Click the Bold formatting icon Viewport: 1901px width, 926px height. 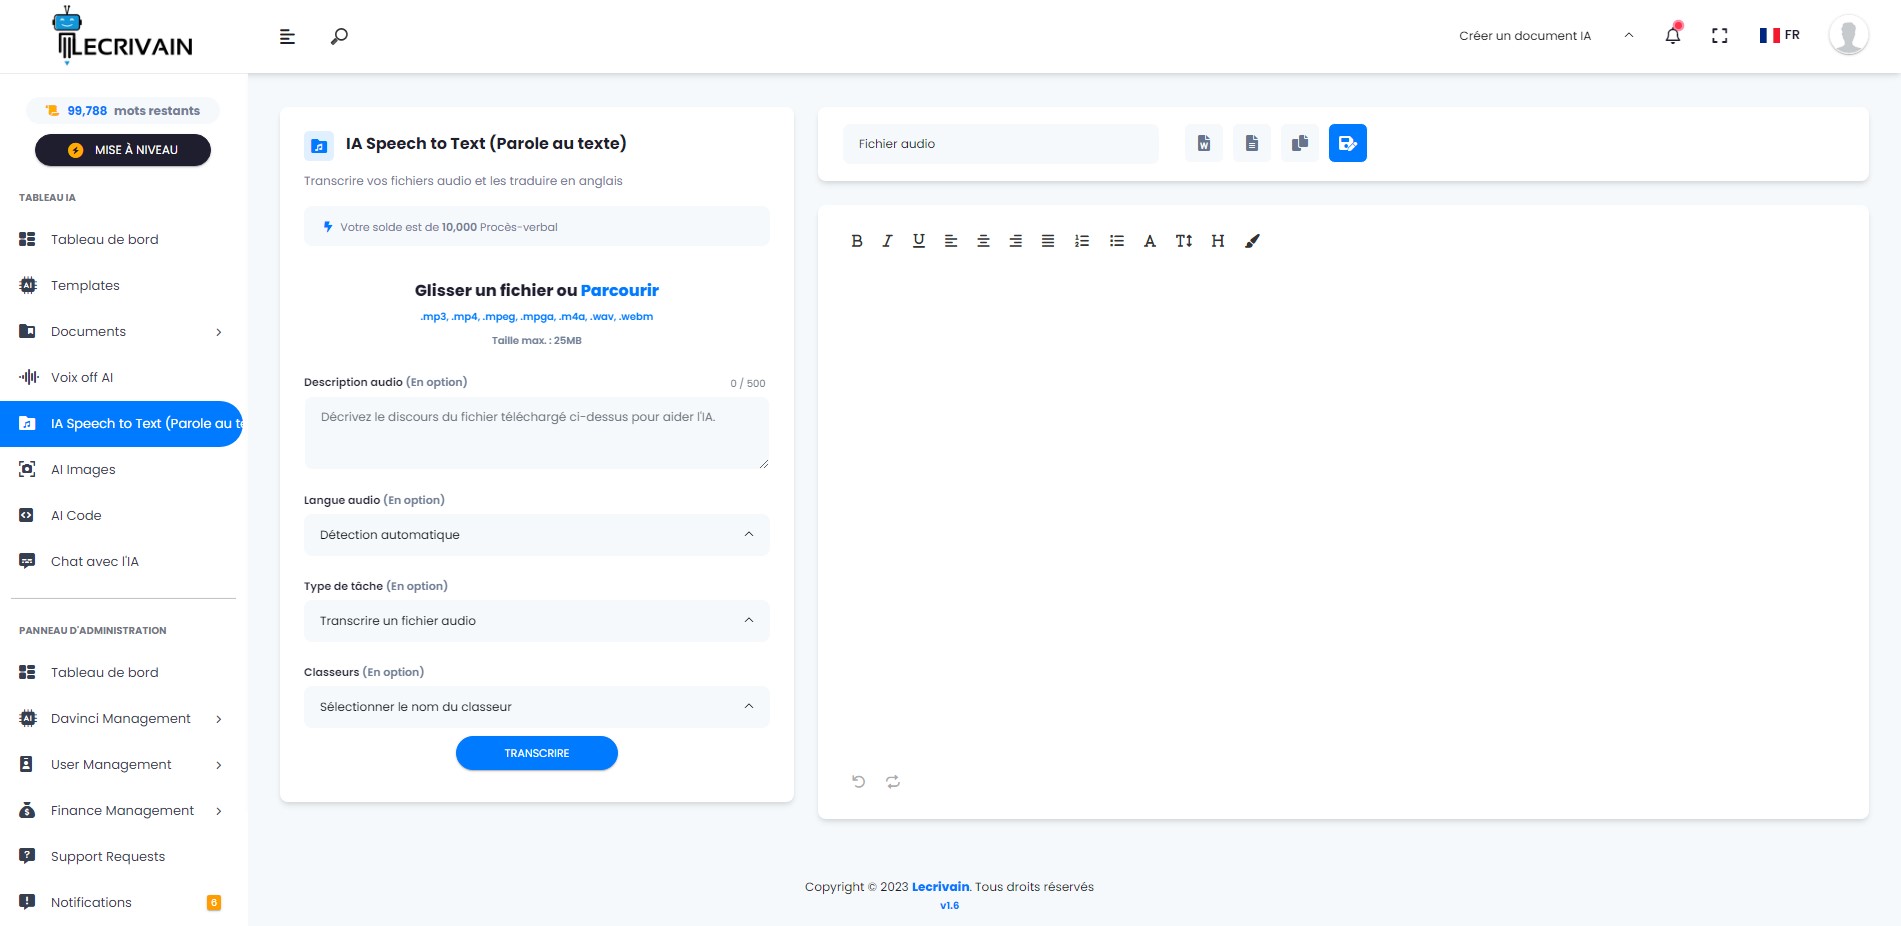(x=857, y=241)
